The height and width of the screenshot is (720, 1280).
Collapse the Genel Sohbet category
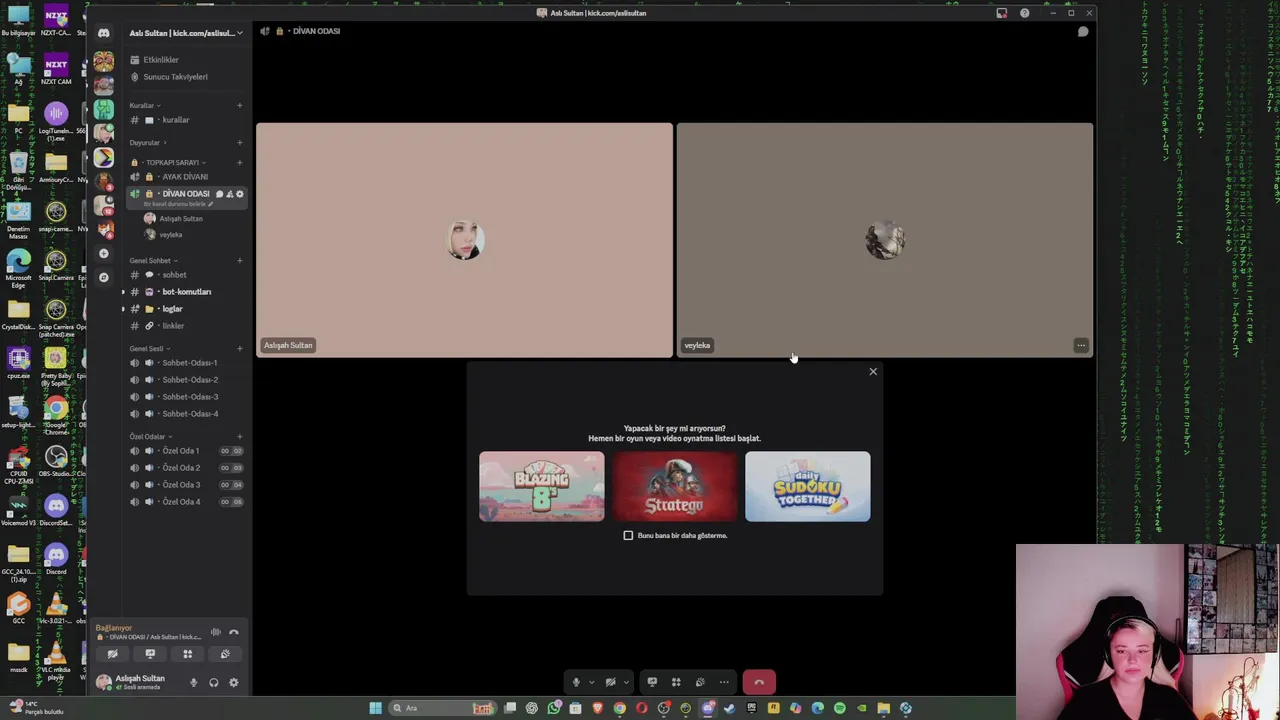153,261
